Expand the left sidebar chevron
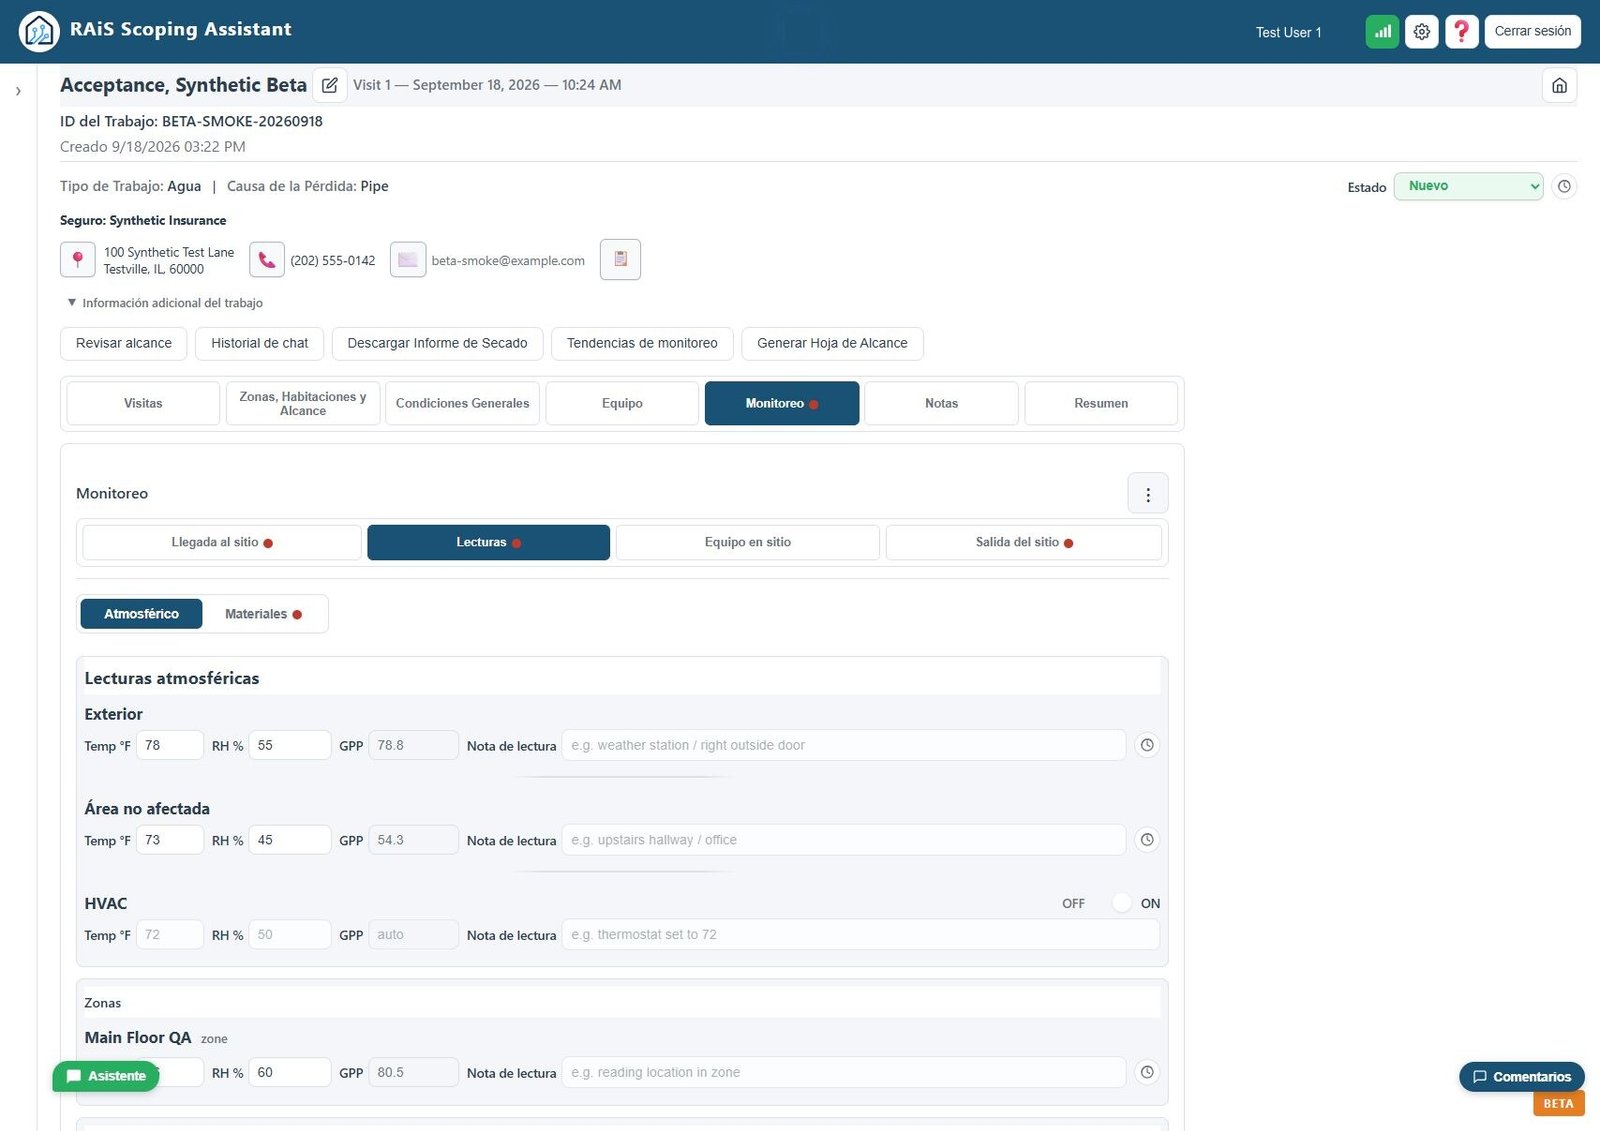1600x1131 pixels. tap(18, 91)
